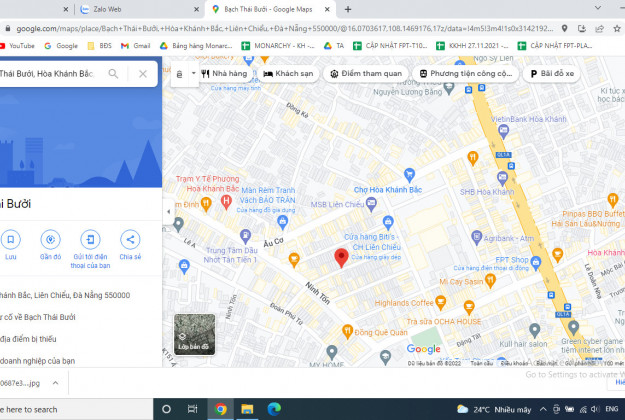Image resolution: width=625 pixels, height=420 pixels.
Task: Open the Bảng hàng Monarc... bookmark
Action: pyautogui.click(x=196, y=46)
